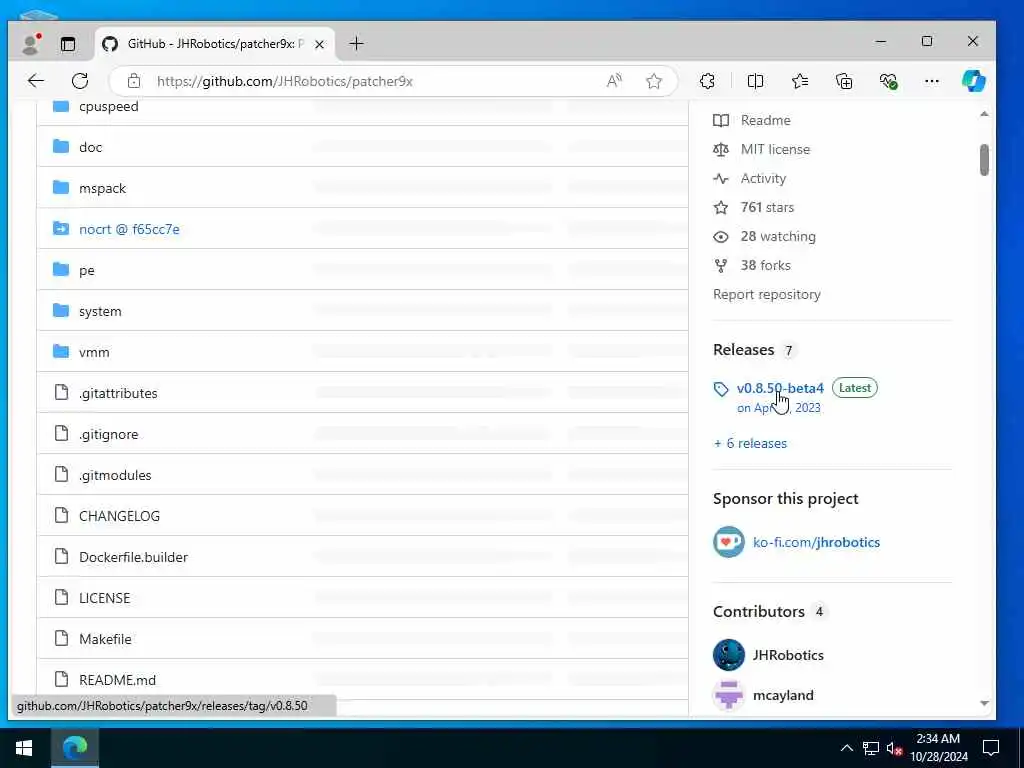Open repository Activity link

coord(763,178)
